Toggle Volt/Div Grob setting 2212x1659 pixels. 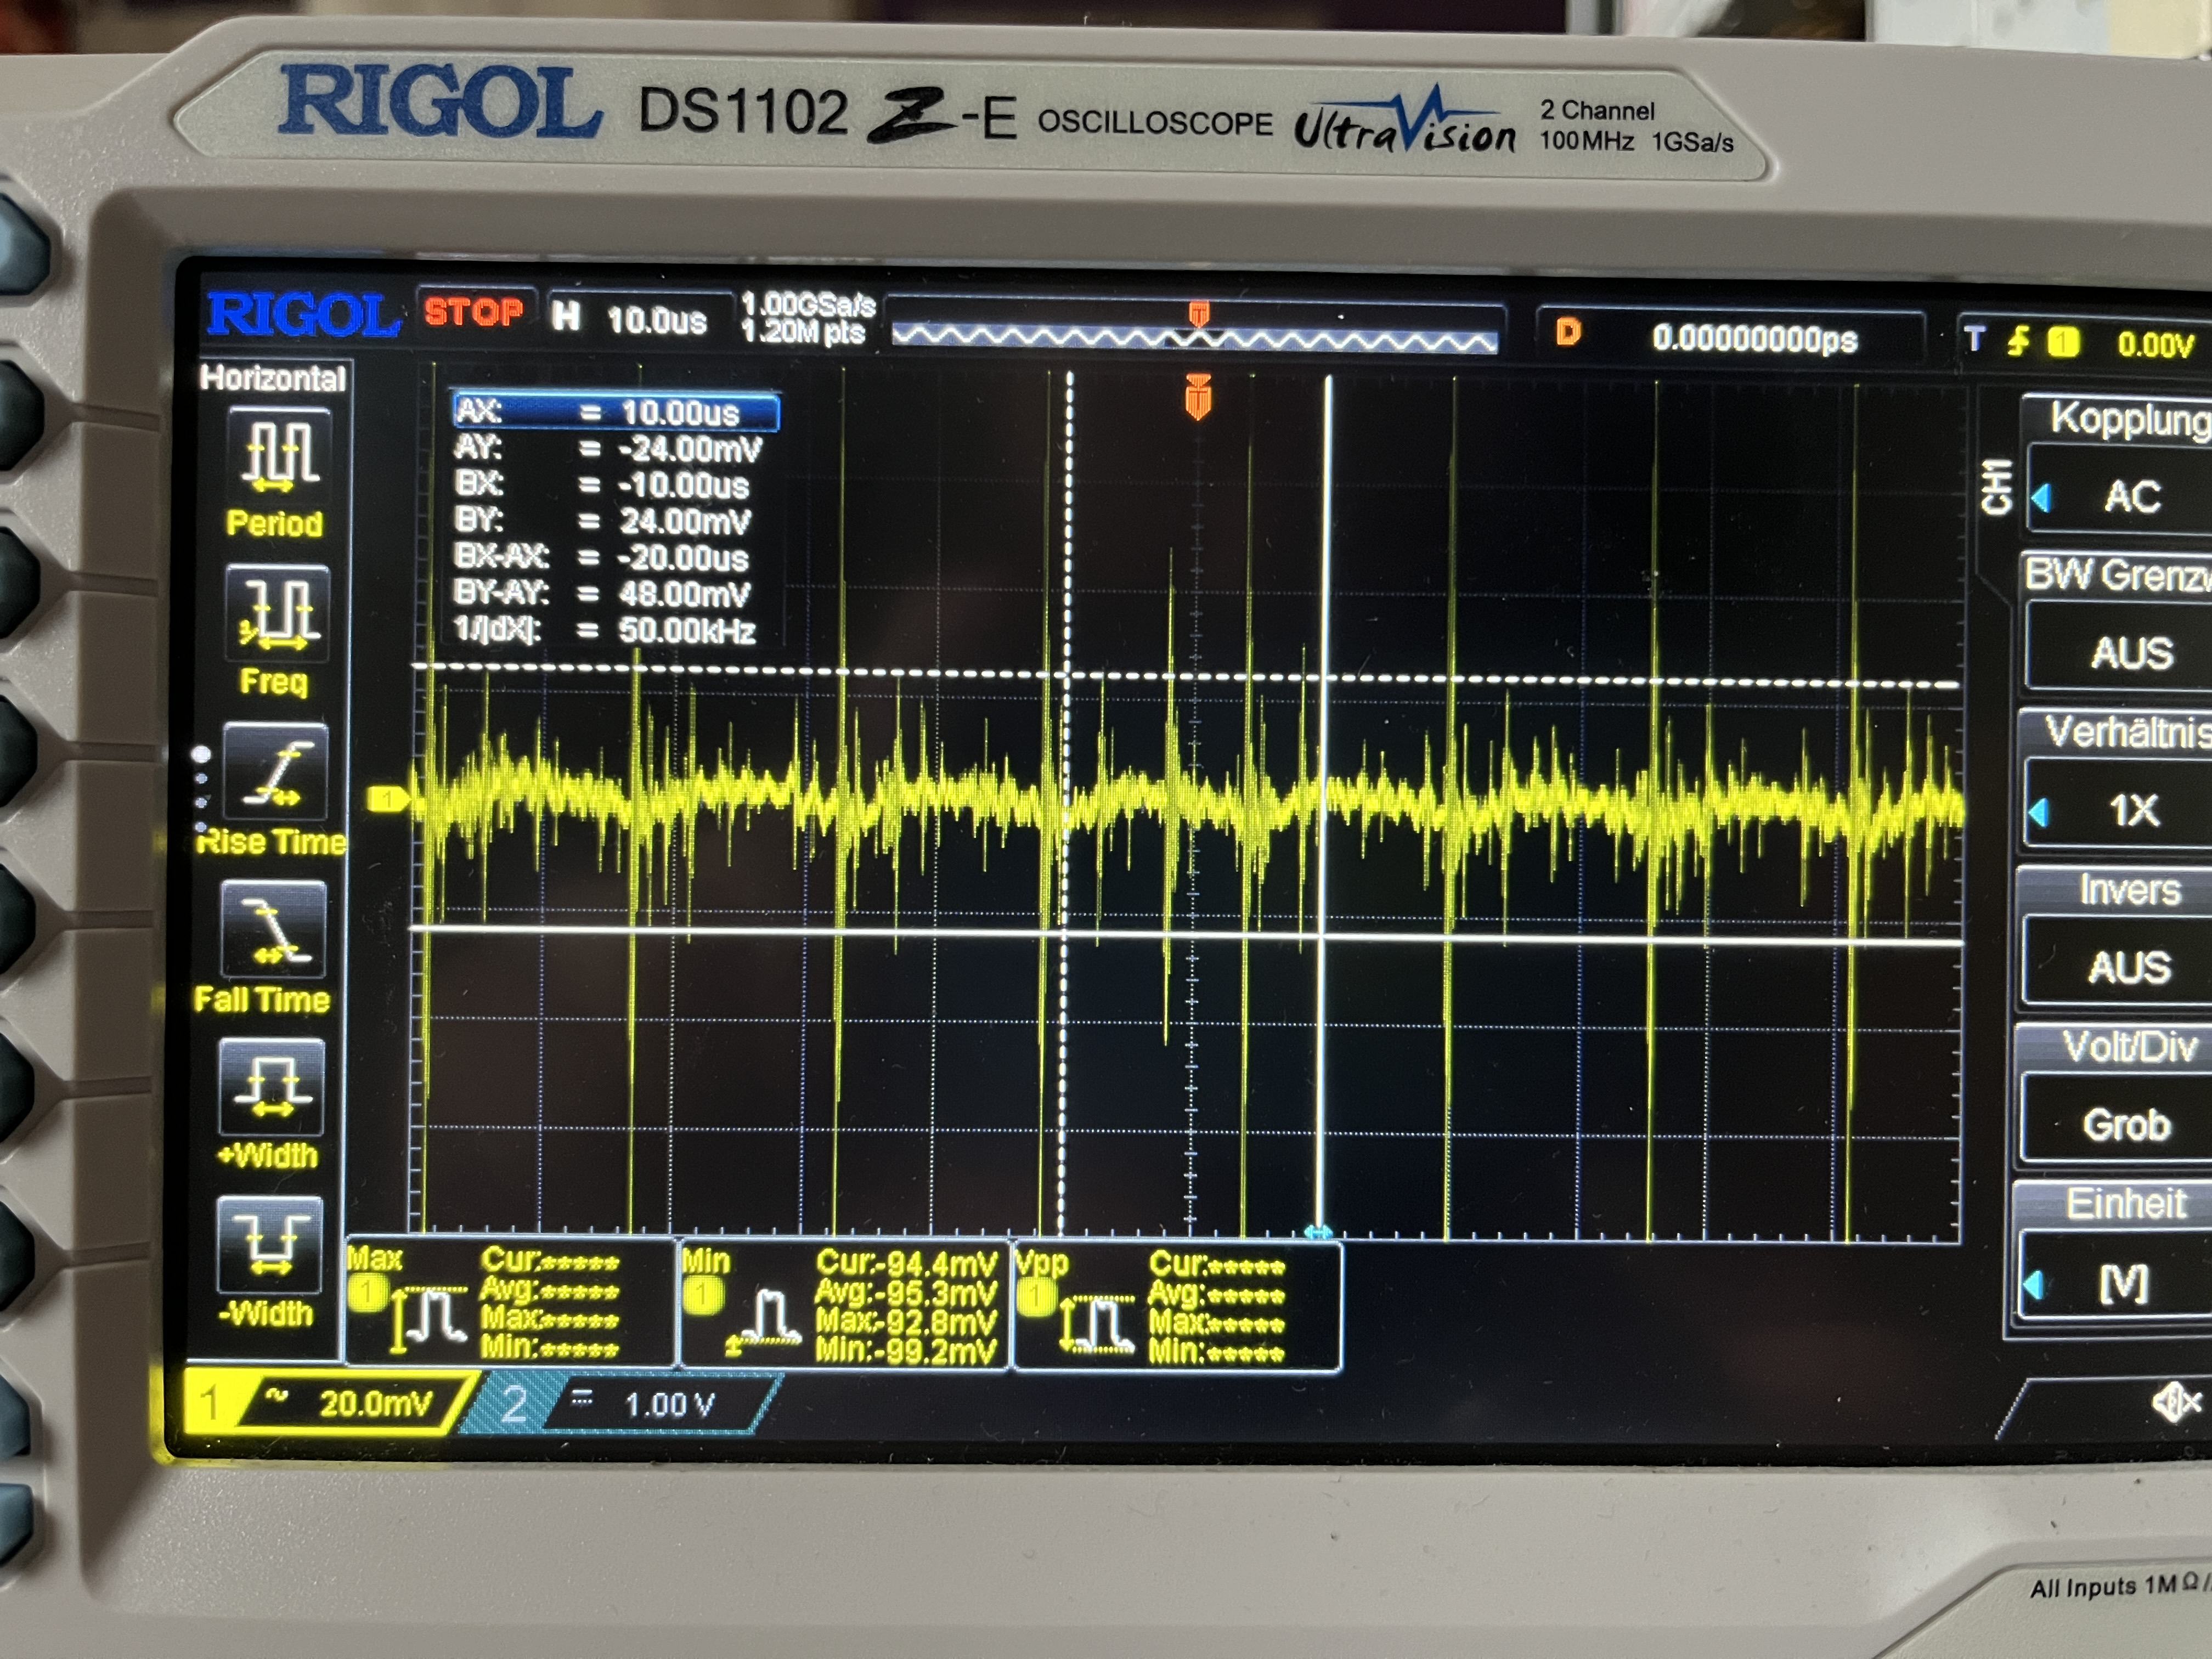click(2127, 1125)
